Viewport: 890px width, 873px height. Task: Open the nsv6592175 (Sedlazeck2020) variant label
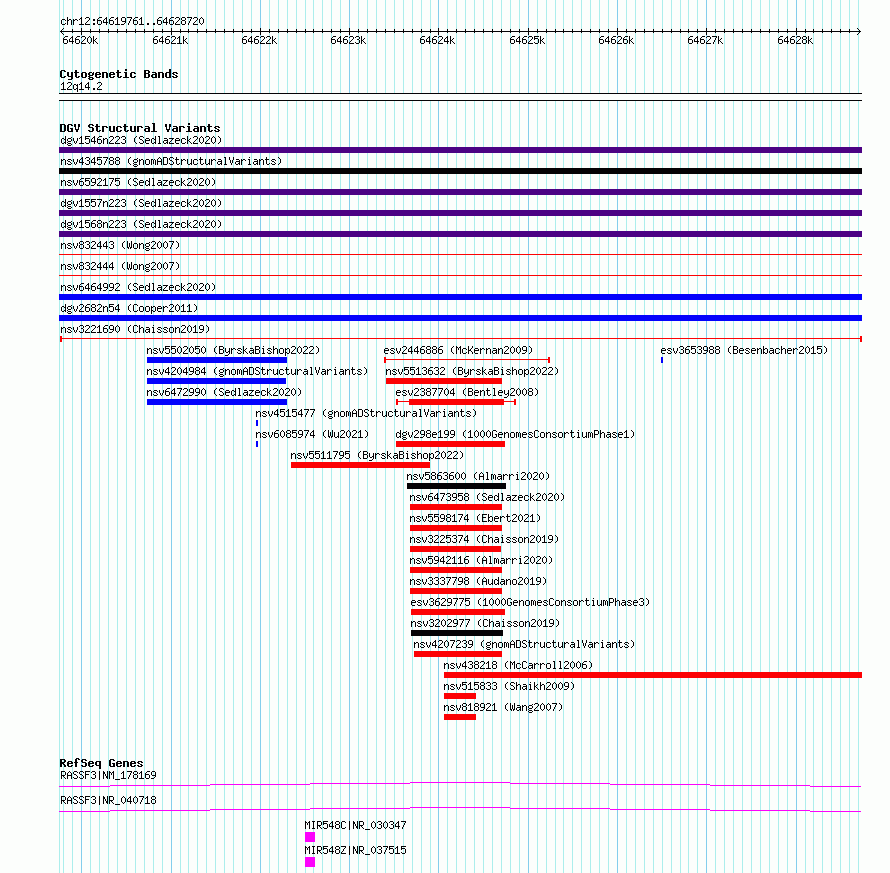pyautogui.click(x=138, y=182)
